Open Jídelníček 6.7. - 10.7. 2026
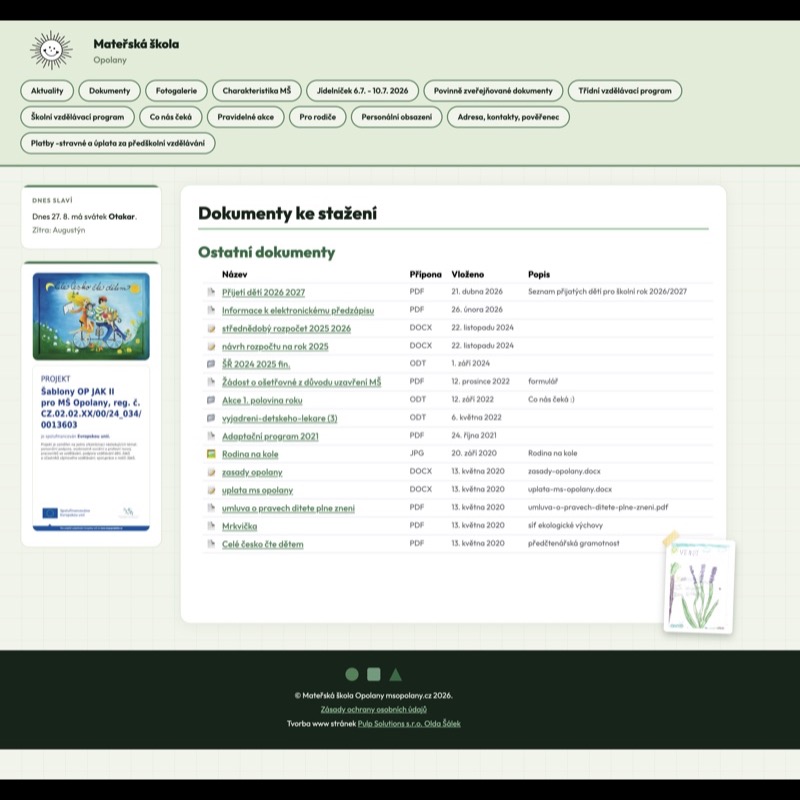 coord(362,91)
